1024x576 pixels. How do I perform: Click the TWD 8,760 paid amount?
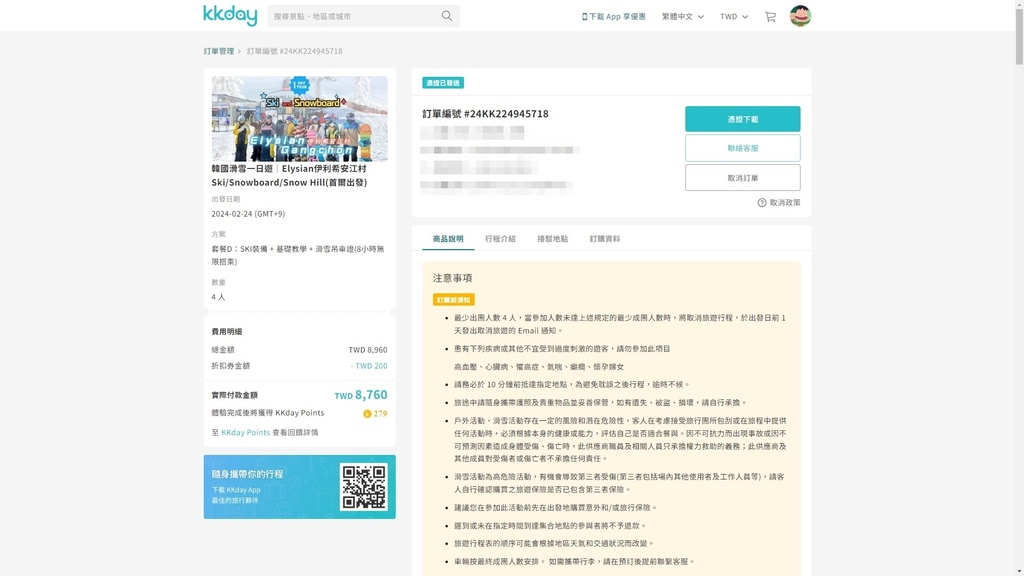[x=360, y=395]
